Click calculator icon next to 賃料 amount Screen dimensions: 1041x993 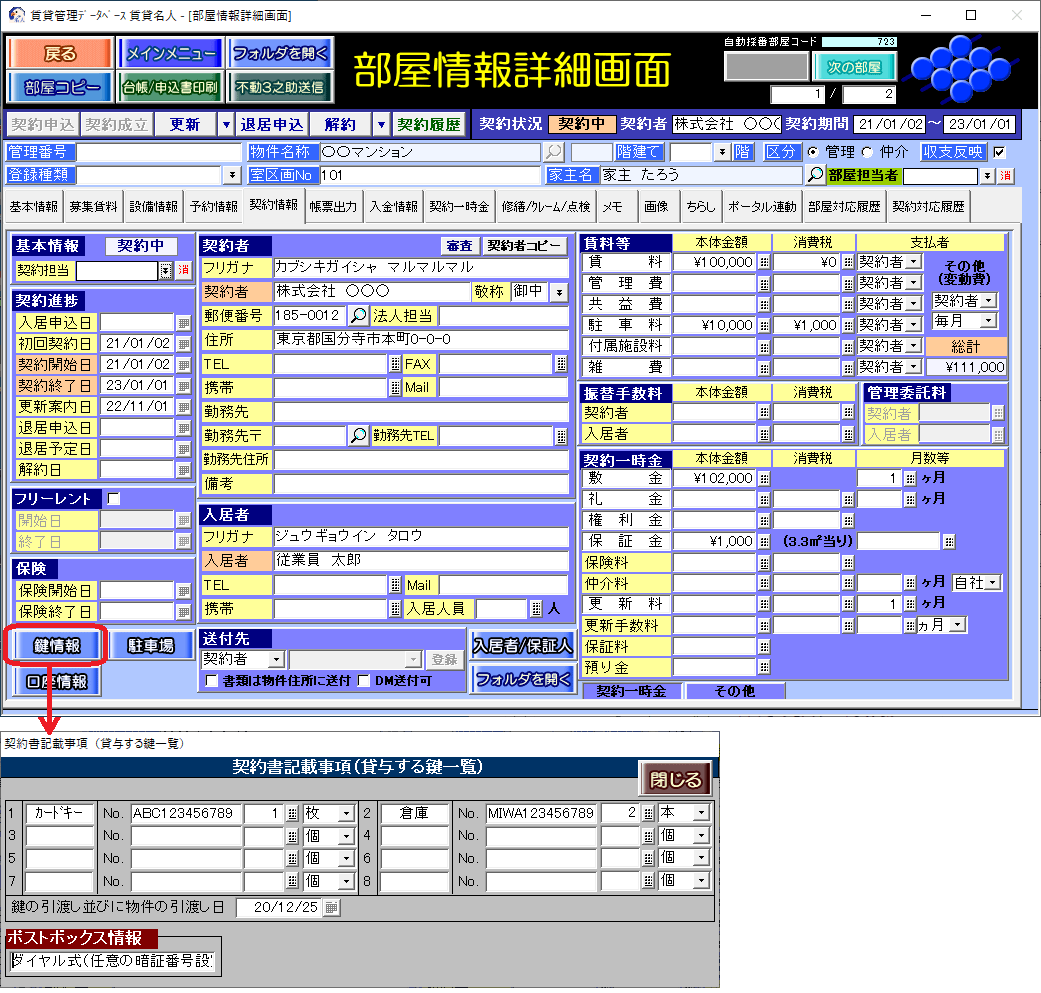coord(764,262)
